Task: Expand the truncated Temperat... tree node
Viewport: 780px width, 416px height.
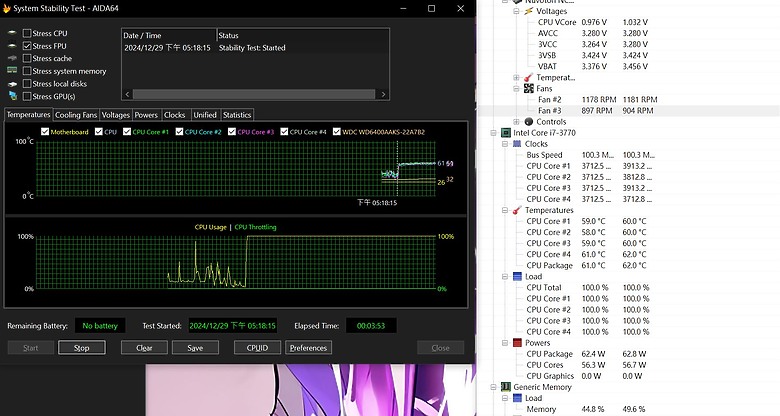Action: (516, 78)
